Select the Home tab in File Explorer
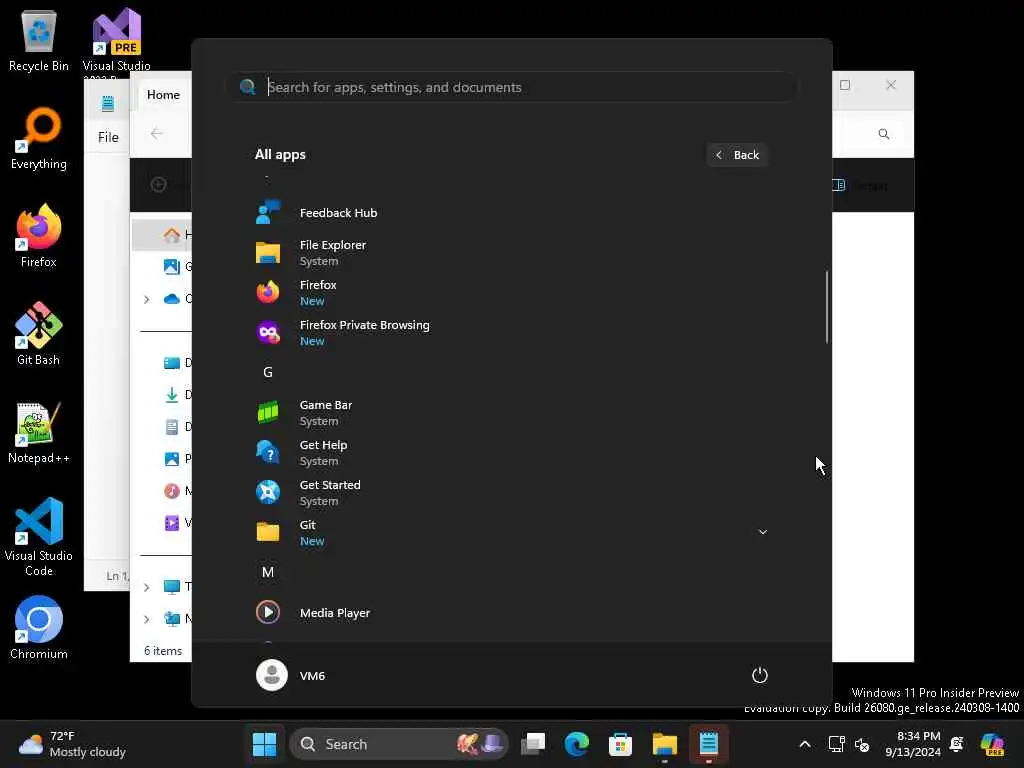Screen dimensions: 1024x768 (163, 95)
